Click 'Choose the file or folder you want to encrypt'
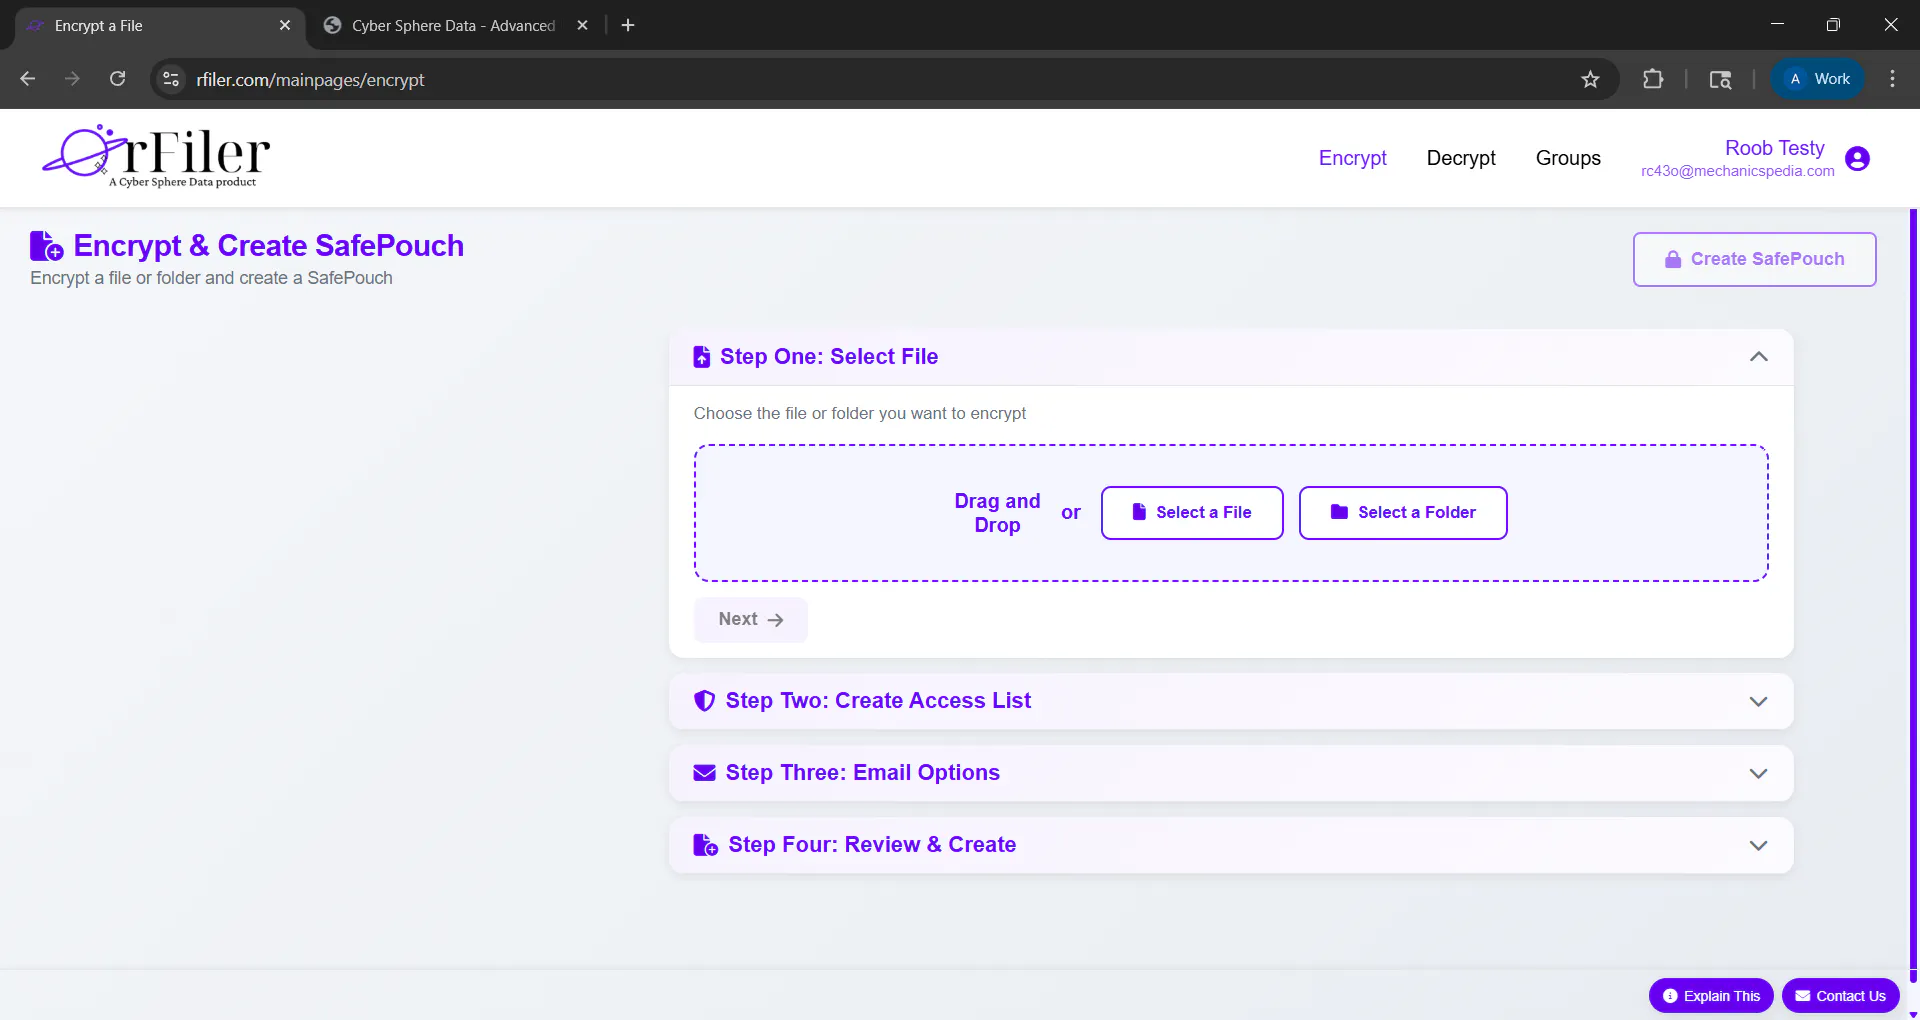The height and width of the screenshot is (1020, 1920). (860, 413)
